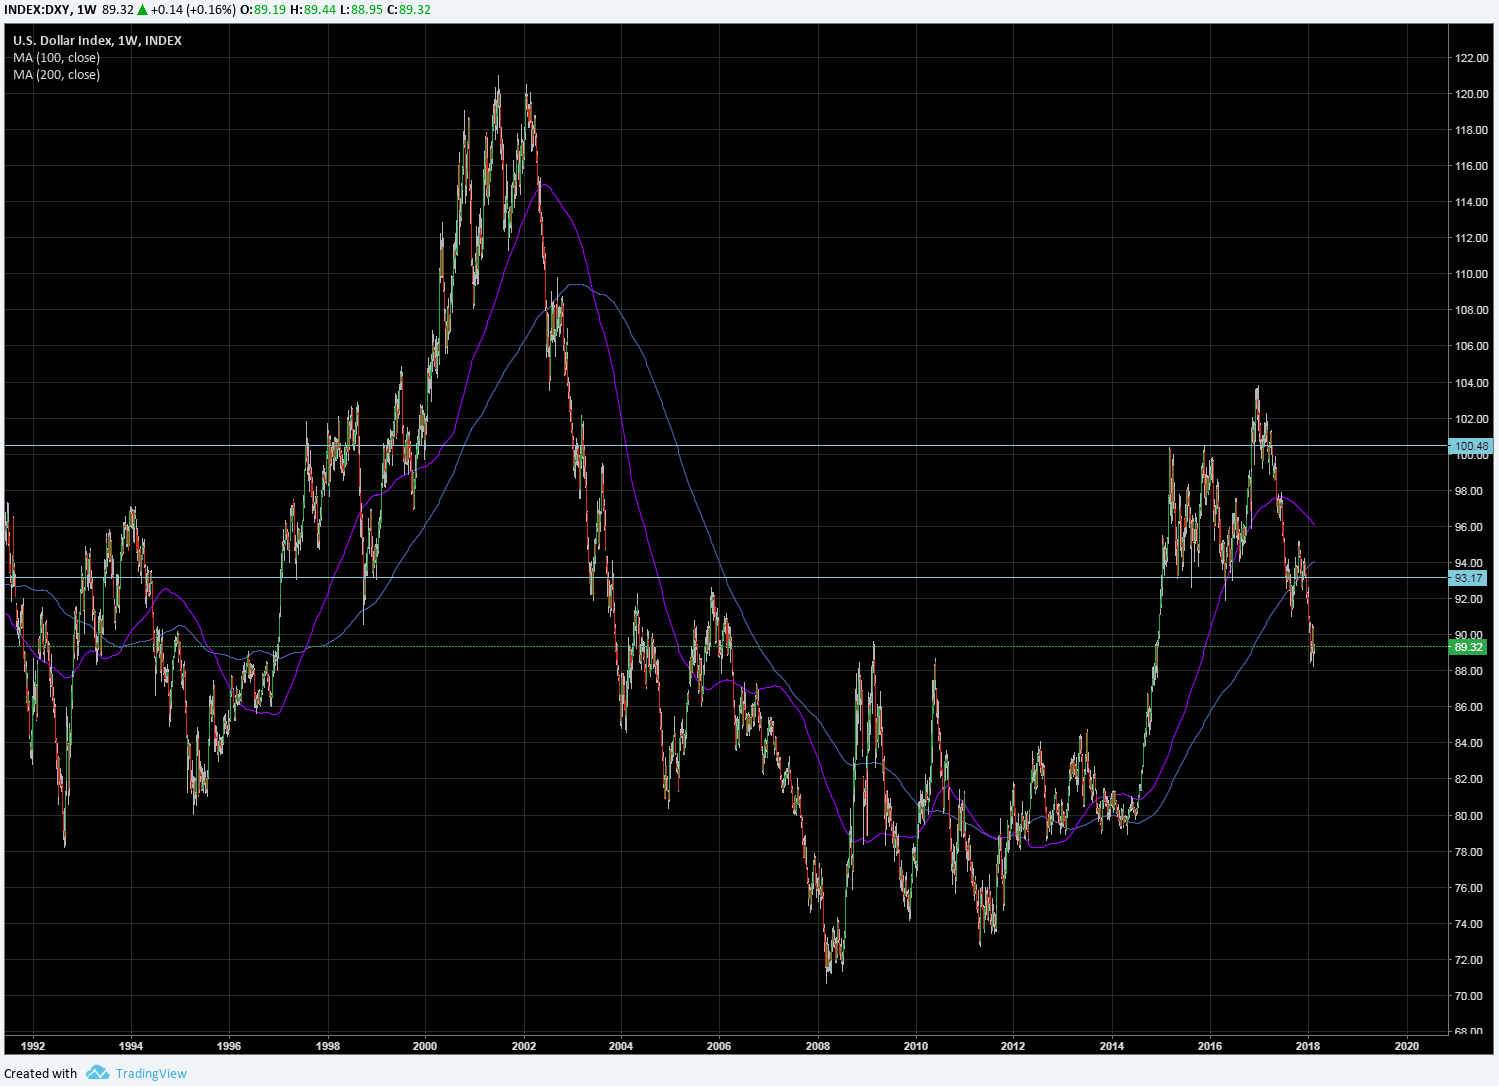Click the 1994 label on time axis
This screenshot has height=1086, width=1499.
pos(131,1046)
